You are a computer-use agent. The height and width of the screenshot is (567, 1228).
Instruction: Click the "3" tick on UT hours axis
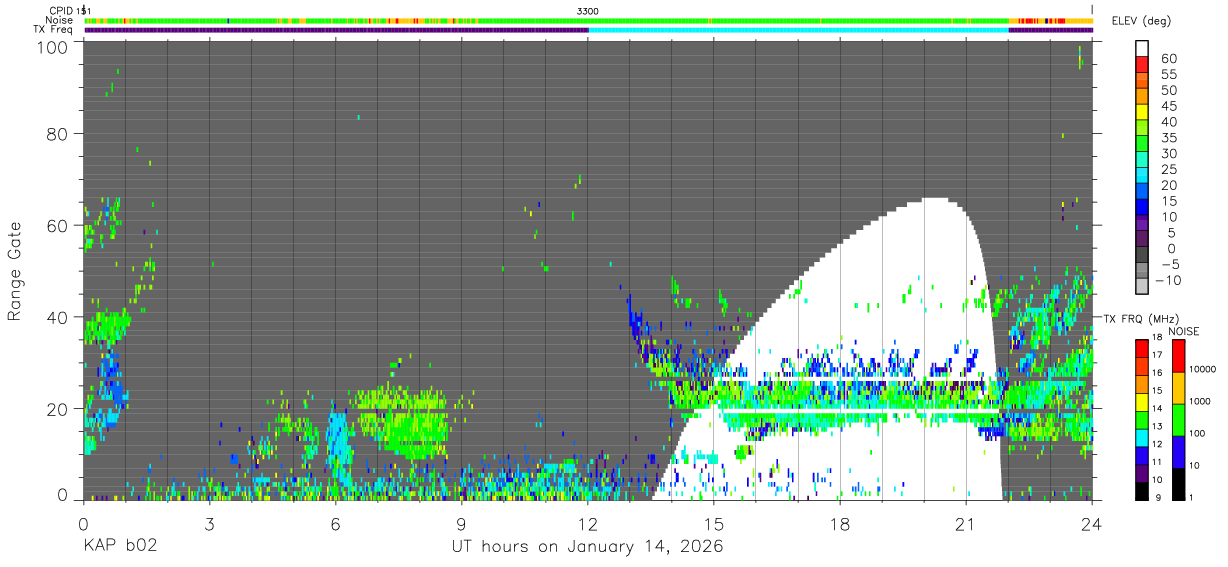209,523
